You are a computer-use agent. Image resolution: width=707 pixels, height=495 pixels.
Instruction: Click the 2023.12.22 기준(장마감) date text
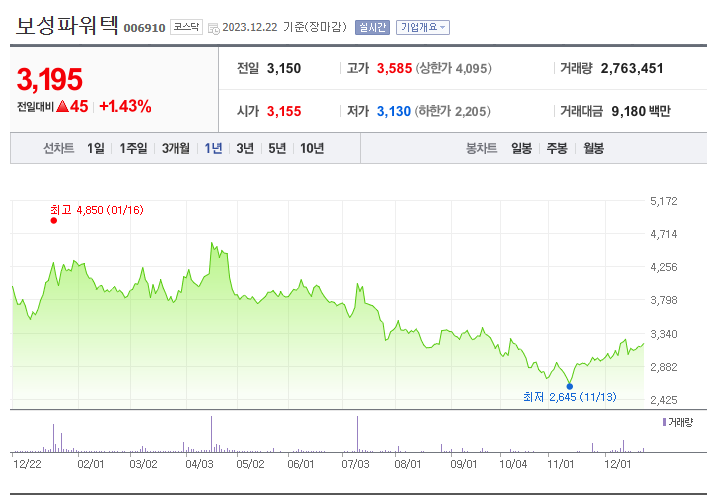(285, 27)
